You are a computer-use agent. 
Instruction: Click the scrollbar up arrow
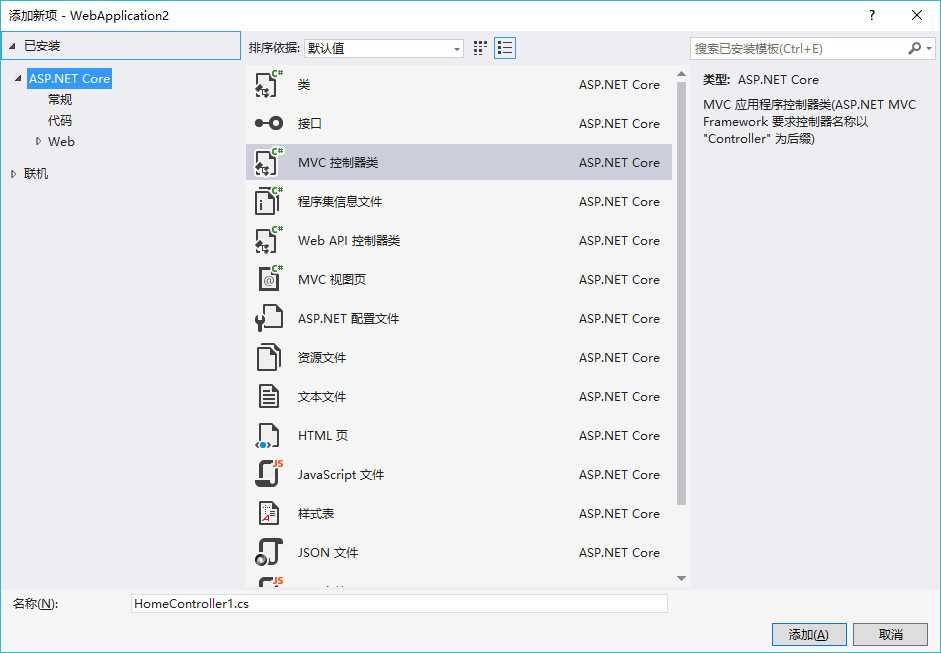[x=681, y=74]
